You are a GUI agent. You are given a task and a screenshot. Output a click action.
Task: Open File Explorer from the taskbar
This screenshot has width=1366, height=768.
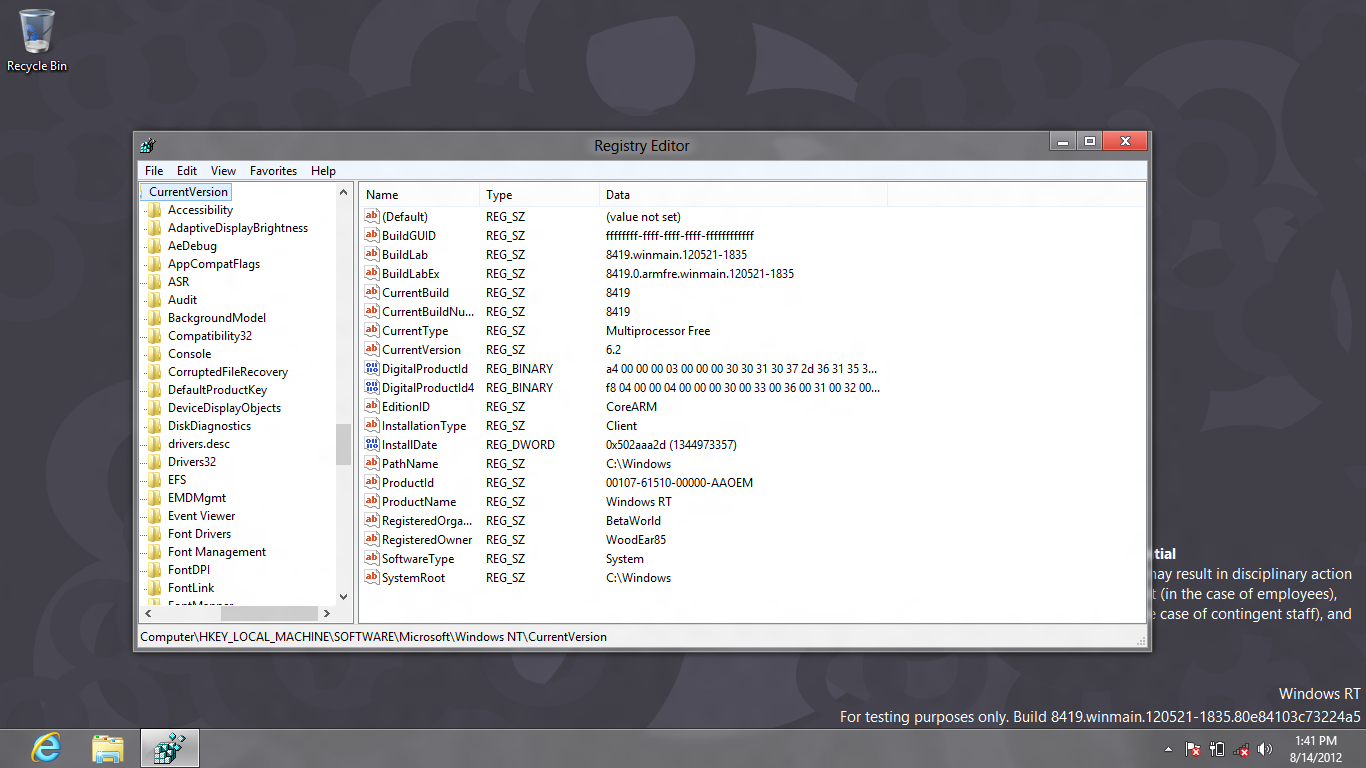pos(108,748)
